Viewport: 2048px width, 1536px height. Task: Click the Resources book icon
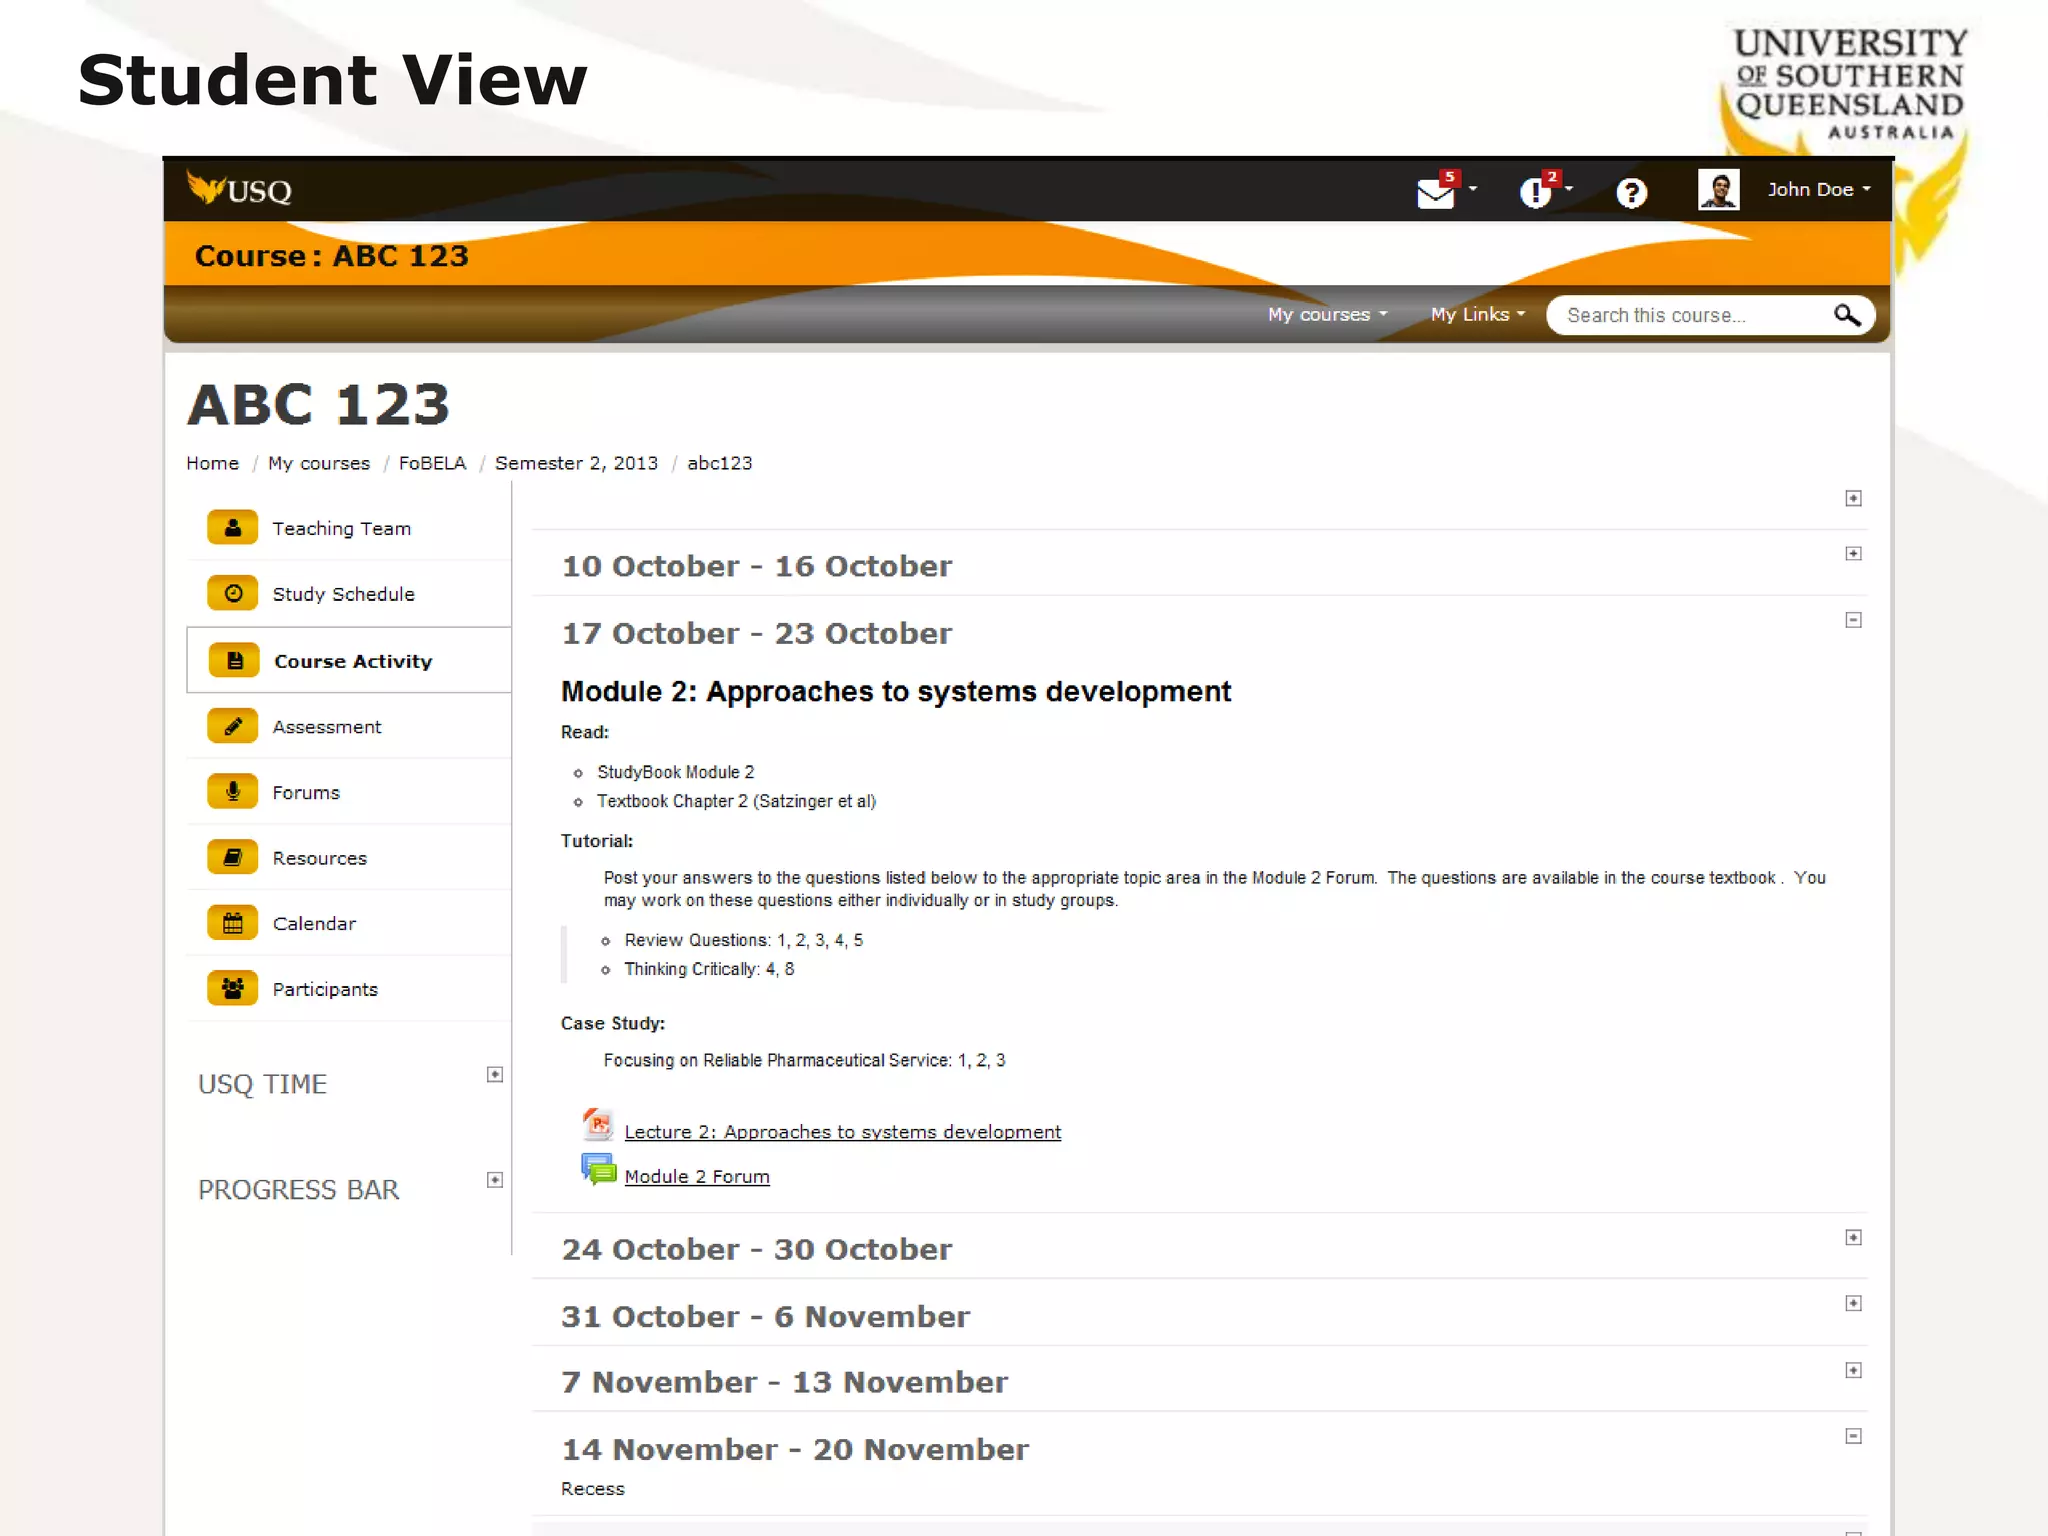coord(233,857)
